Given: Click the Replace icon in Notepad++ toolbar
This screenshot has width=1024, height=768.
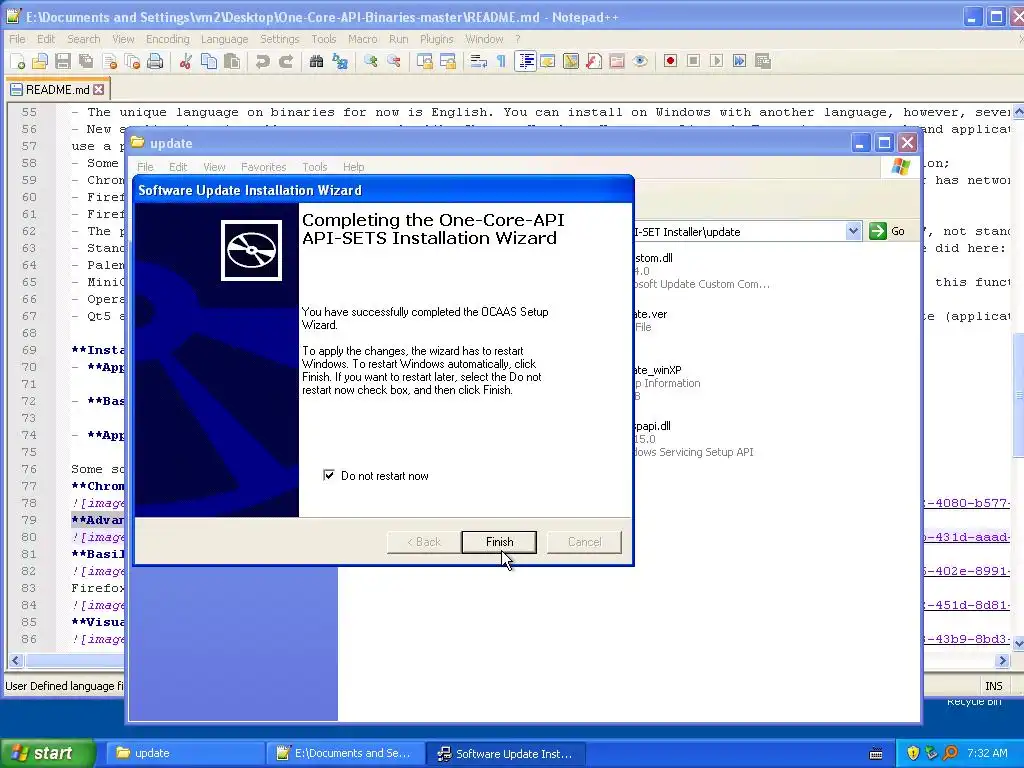Looking at the screenshot, I should click(x=340, y=61).
